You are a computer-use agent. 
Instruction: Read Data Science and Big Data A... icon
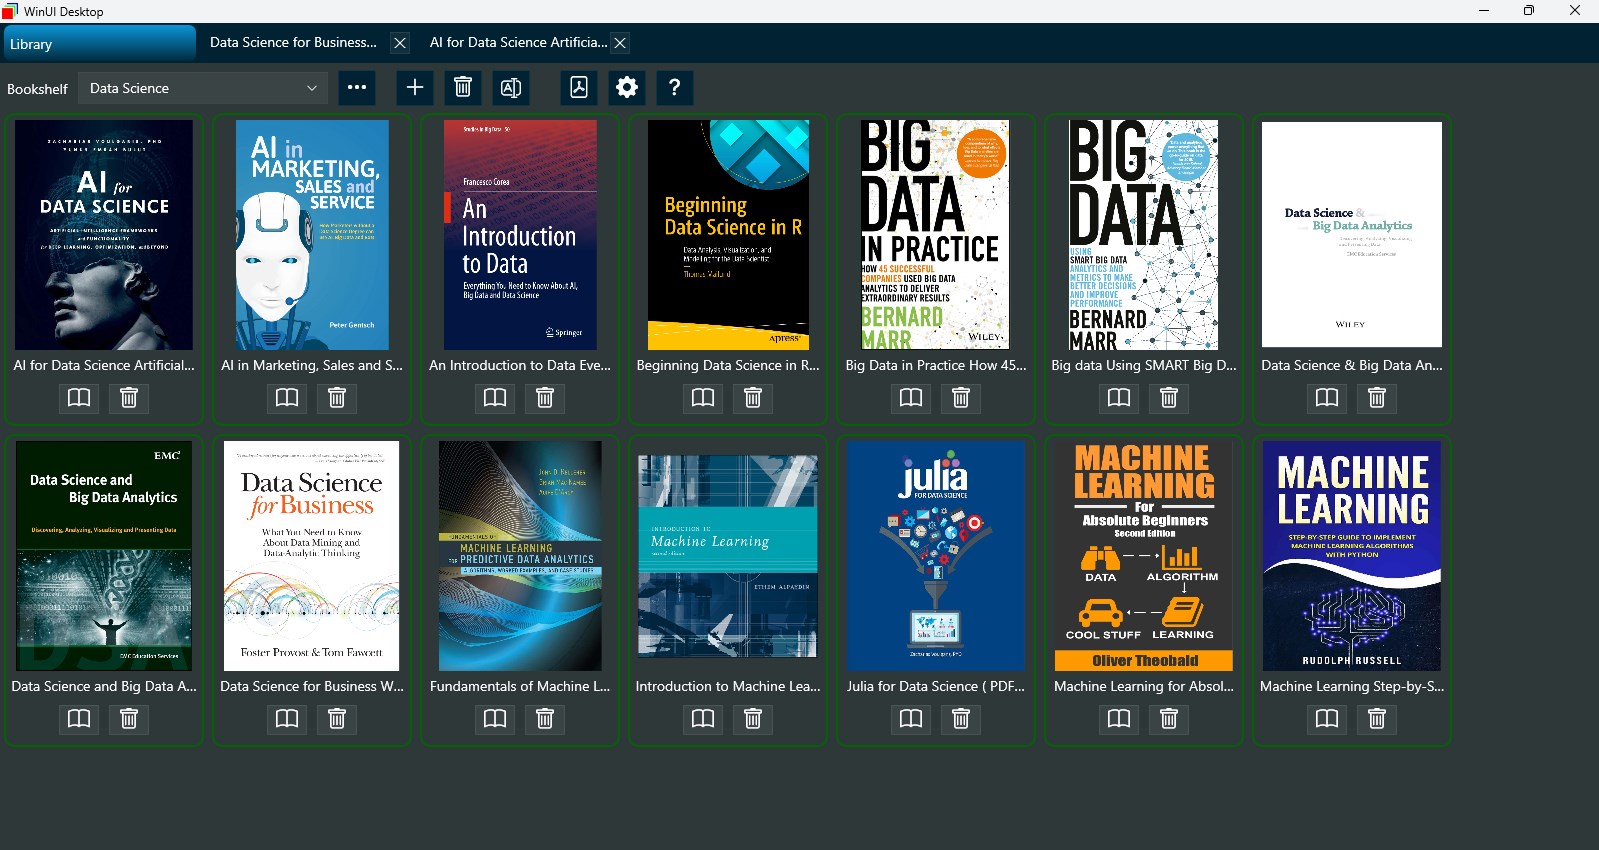[x=79, y=719]
